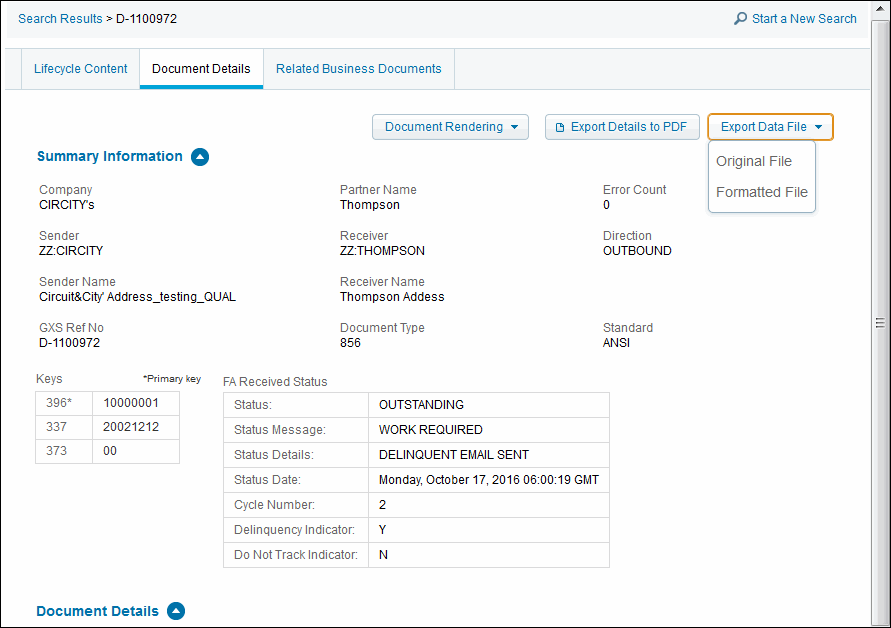Click the PDF document icon in Export button
This screenshot has width=891, height=628.
pyautogui.click(x=560, y=127)
